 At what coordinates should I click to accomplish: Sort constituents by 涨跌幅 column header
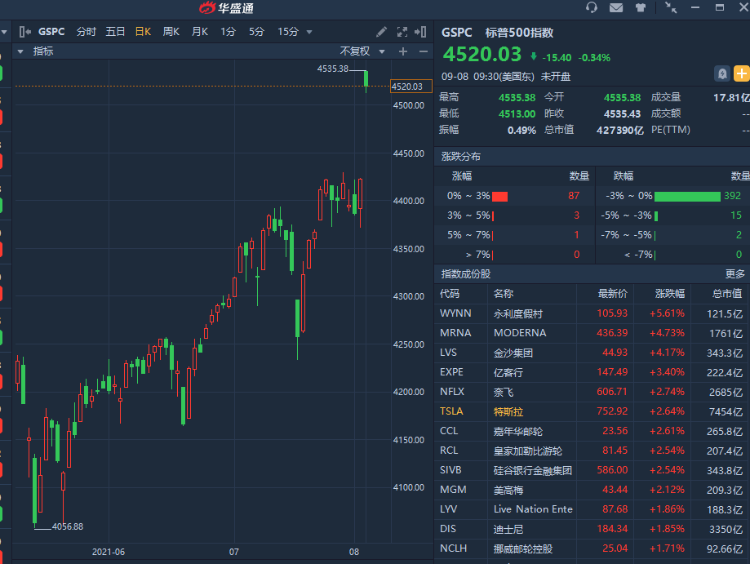(669, 294)
